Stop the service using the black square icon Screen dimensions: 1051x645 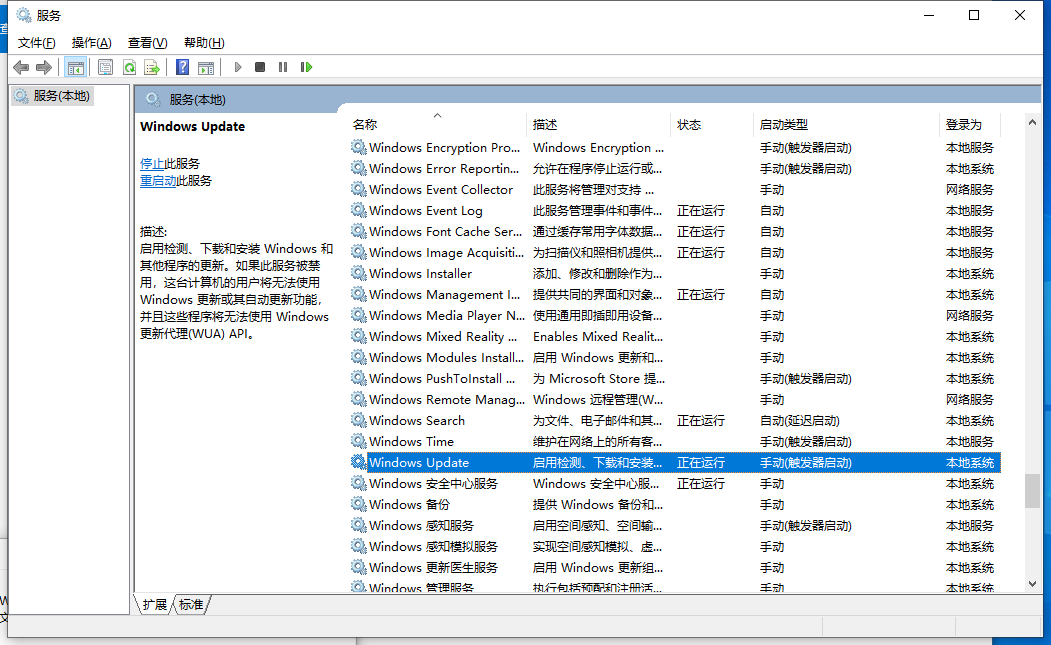(x=259, y=67)
